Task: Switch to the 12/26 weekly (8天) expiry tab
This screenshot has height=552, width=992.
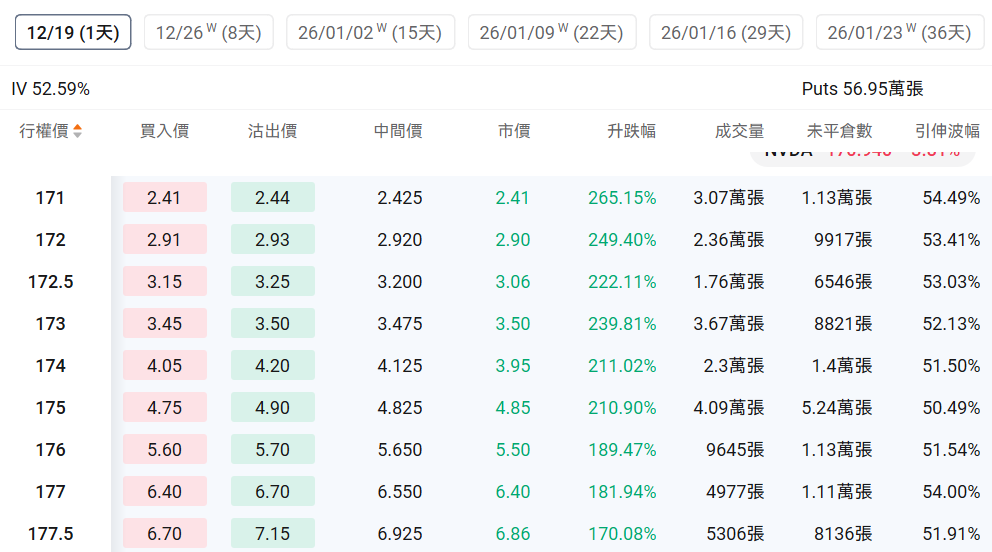Action: click(208, 33)
